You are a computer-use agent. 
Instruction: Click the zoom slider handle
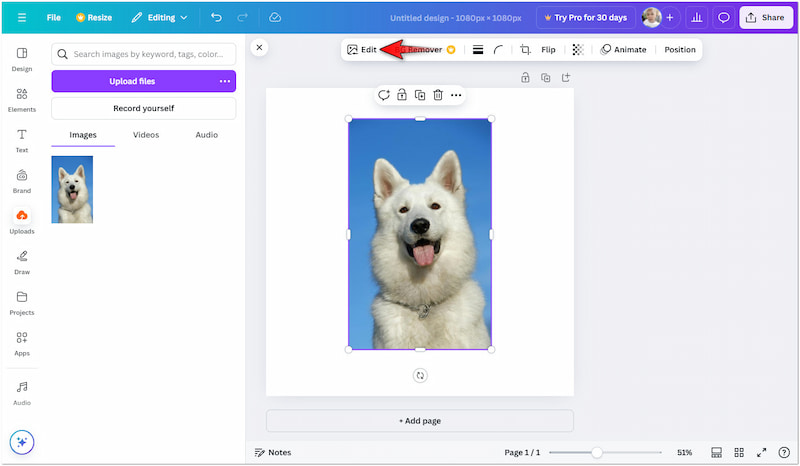[x=597, y=452]
